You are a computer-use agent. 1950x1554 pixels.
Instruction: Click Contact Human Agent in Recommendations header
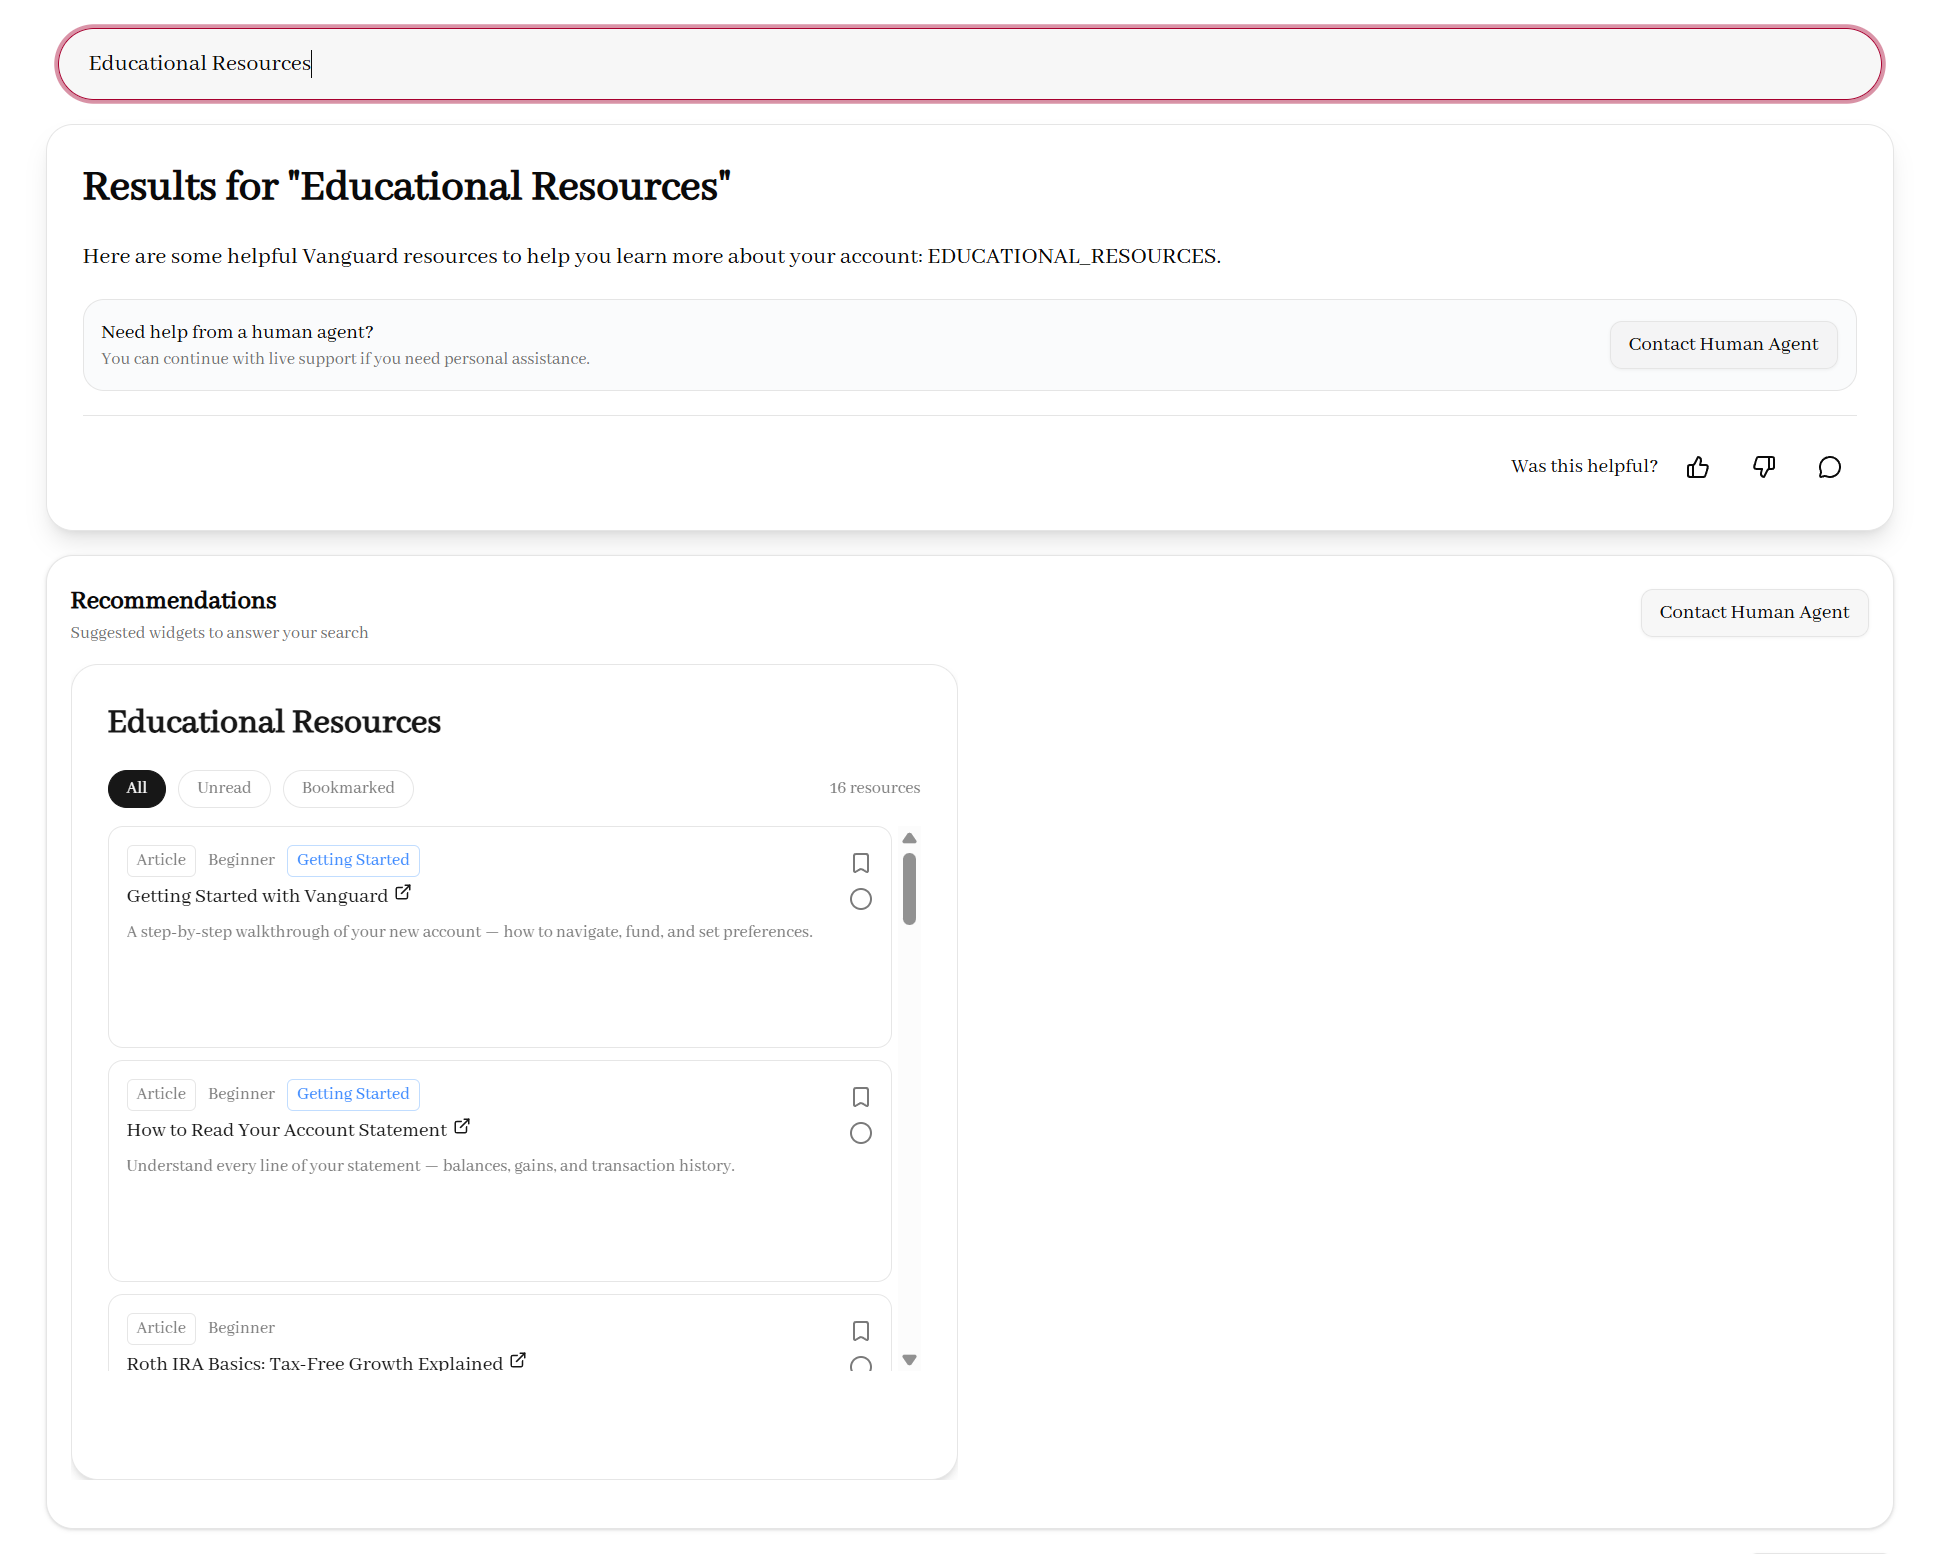pyautogui.click(x=1754, y=612)
